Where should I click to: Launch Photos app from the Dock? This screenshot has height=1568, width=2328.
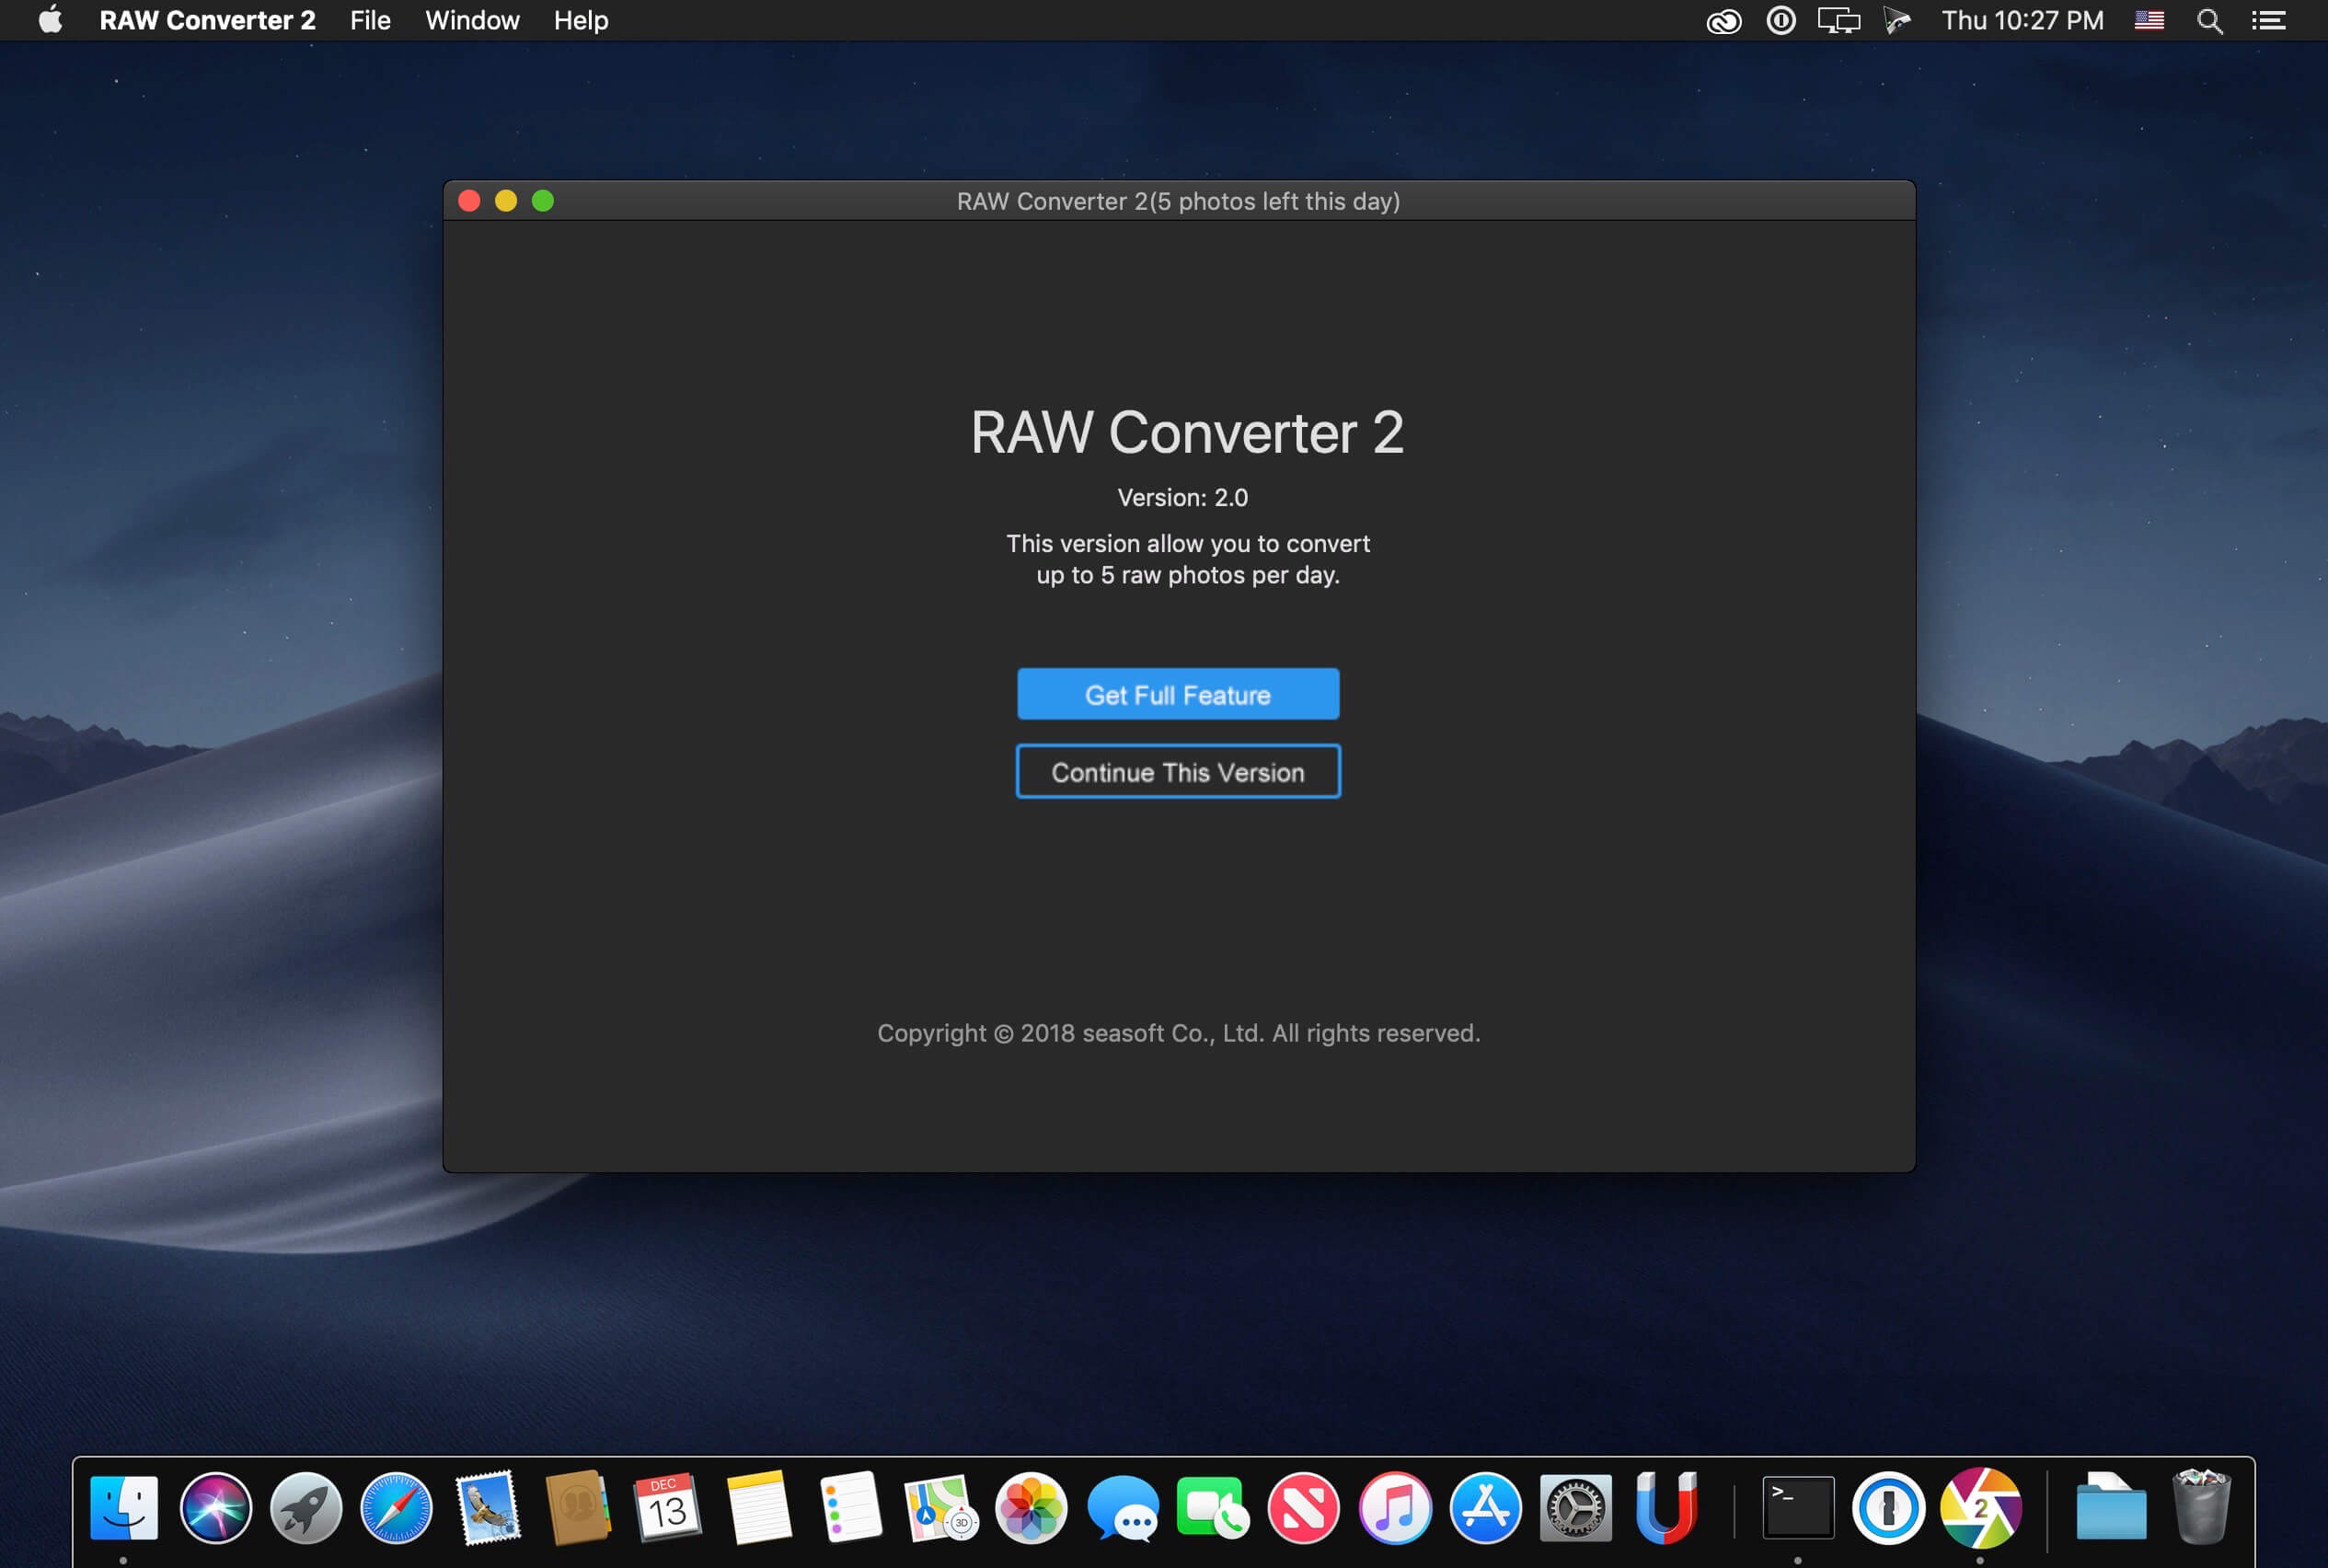1031,1507
